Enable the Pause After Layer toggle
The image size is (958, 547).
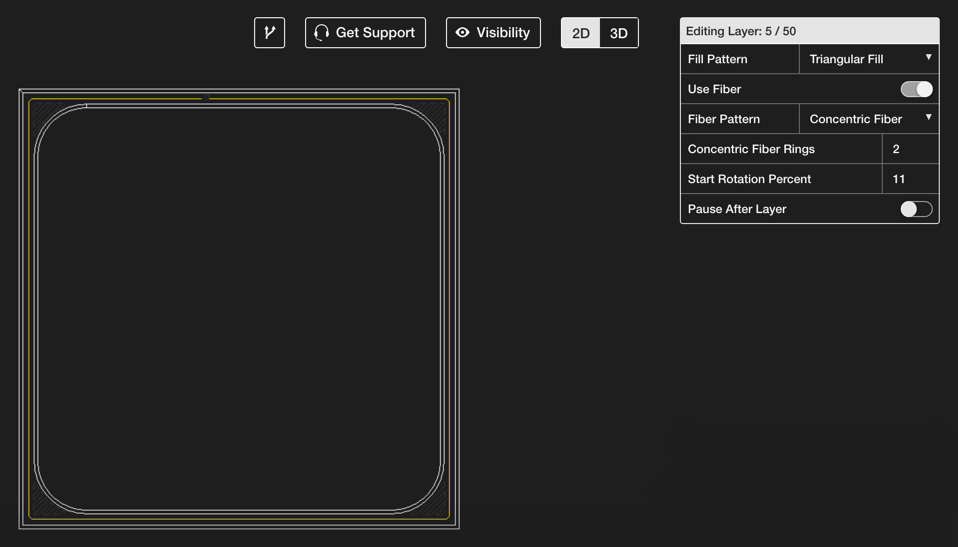916,209
